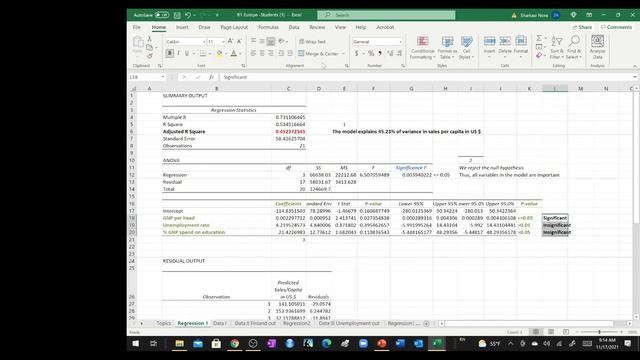
Task: Open Format as Table dropdown
Action: tap(447, 47)
